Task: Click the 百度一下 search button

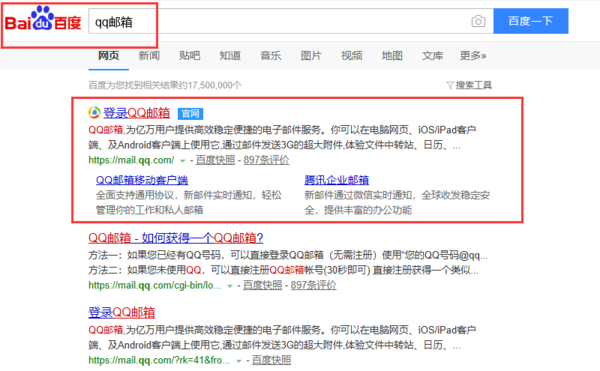Action: (531, 21)
